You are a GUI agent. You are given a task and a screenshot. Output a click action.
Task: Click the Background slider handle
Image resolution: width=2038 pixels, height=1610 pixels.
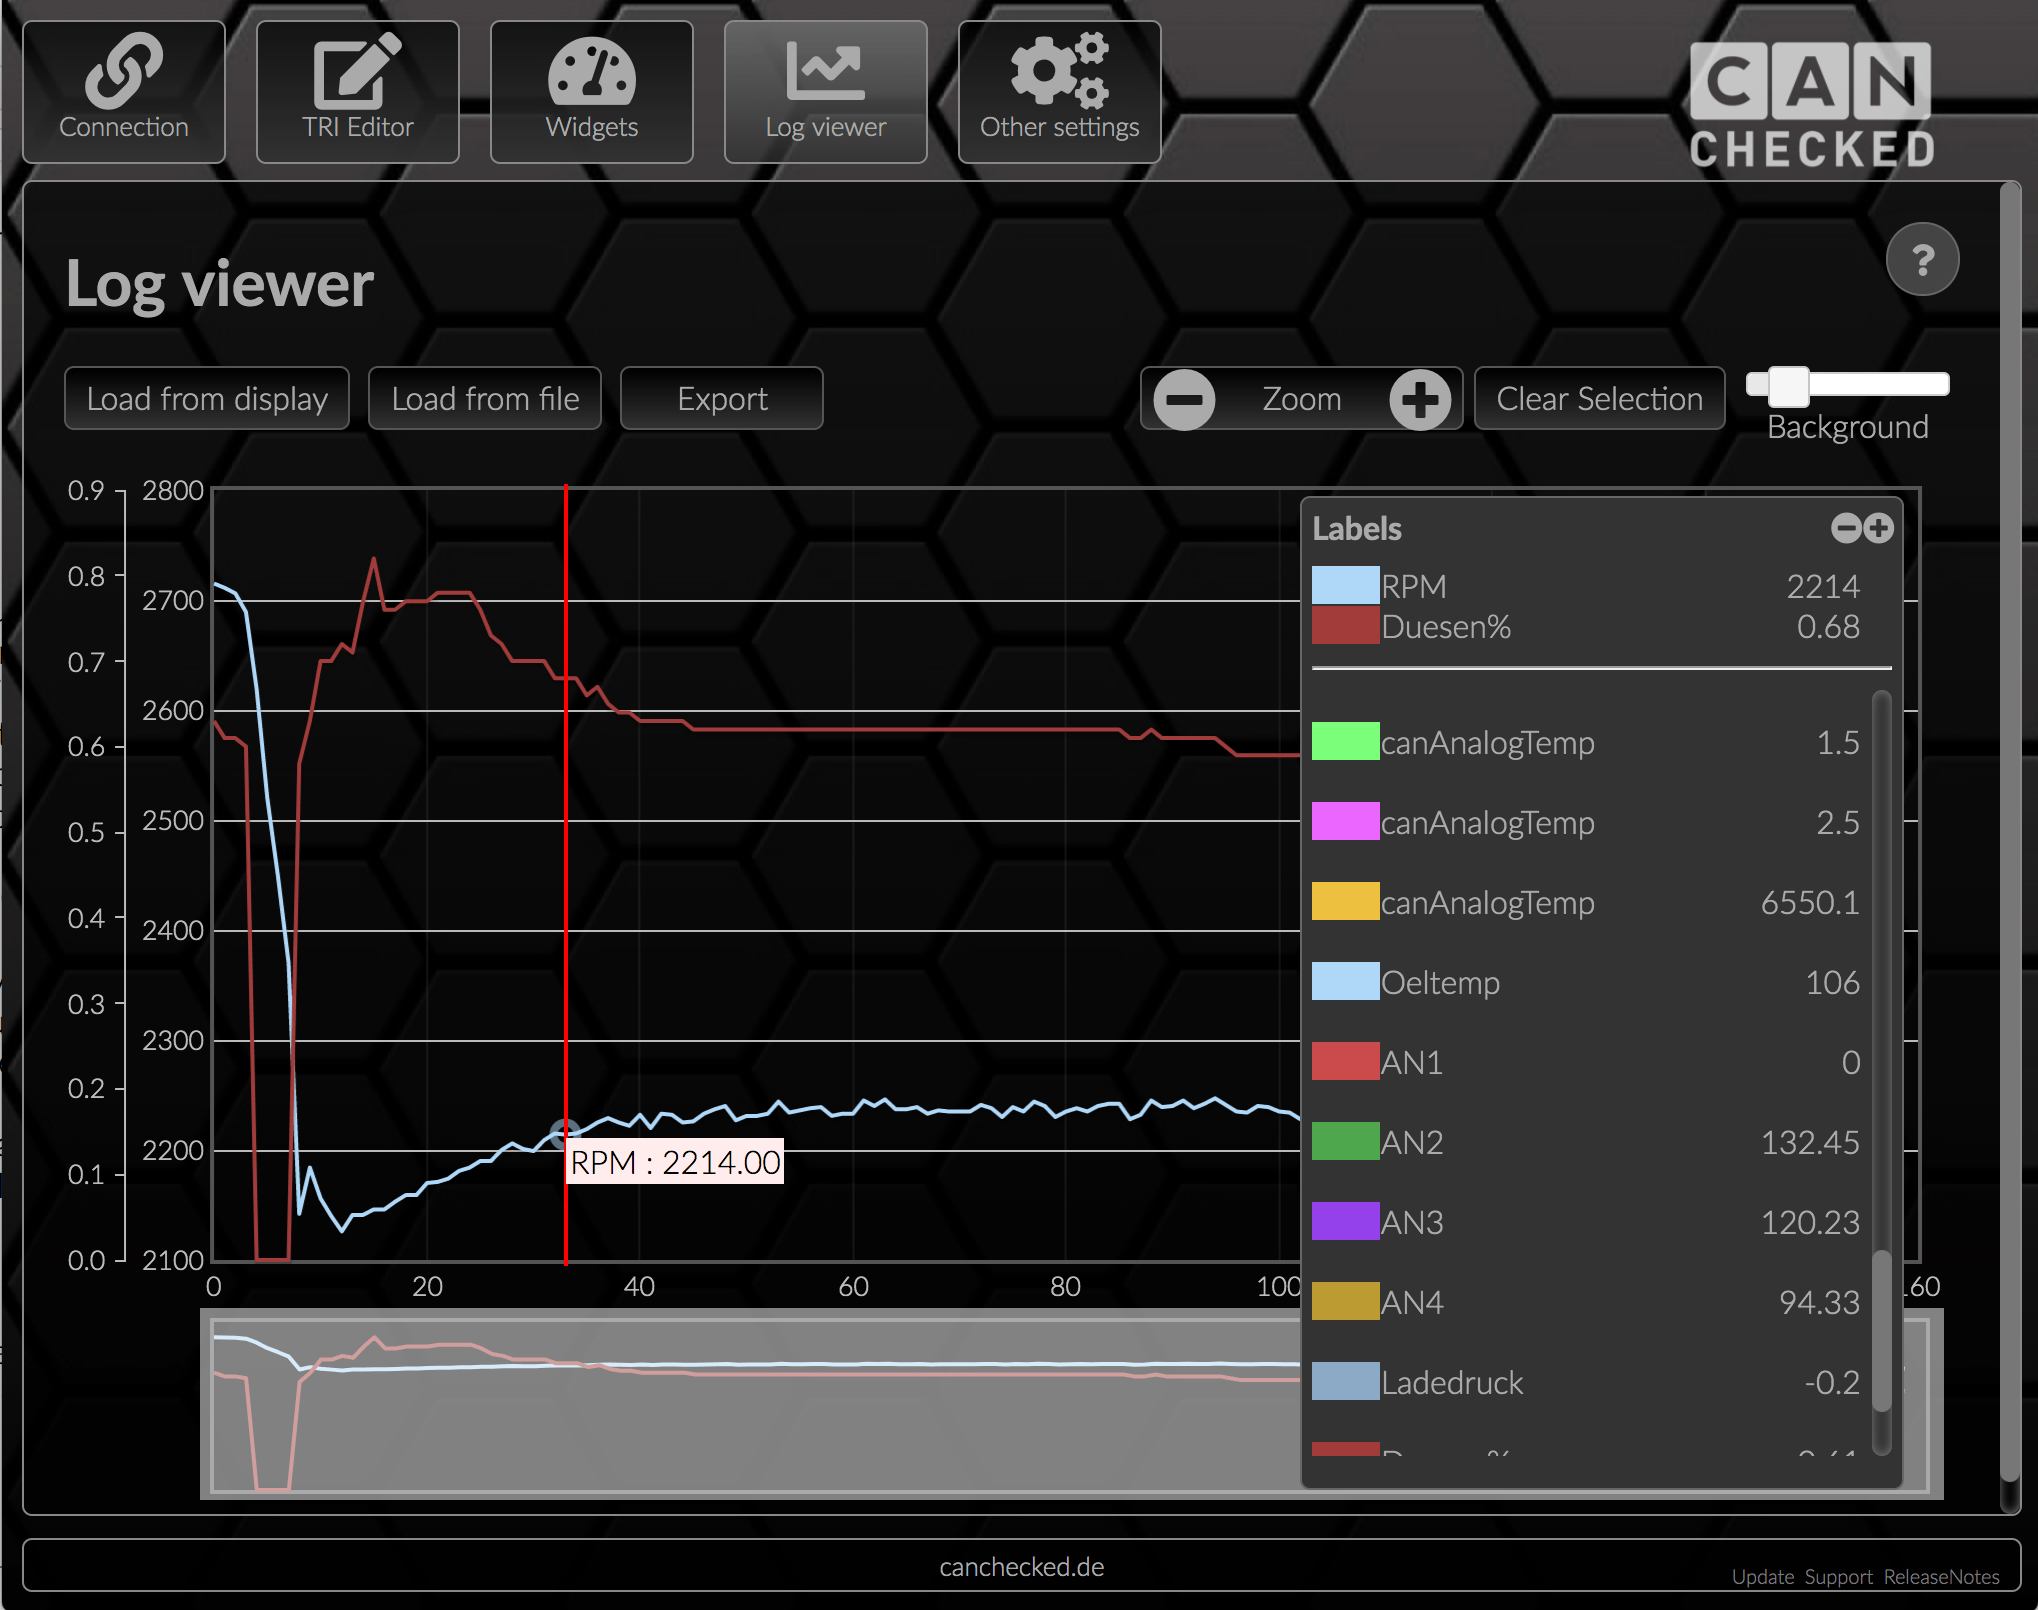(x=1788, y=386)
